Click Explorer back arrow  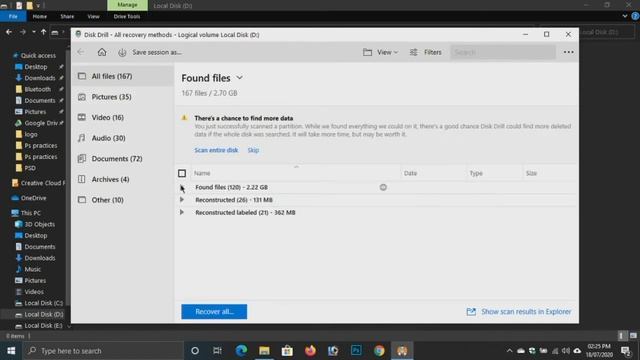pos(9,32)
